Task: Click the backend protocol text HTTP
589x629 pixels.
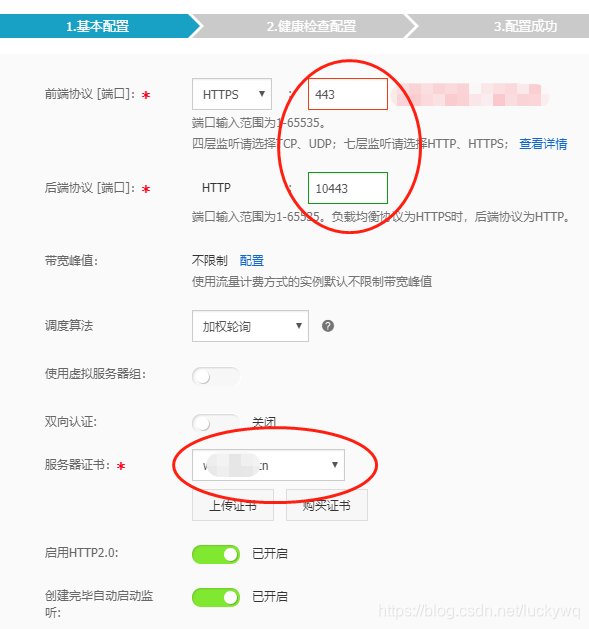Action: [x=216, y=188]
